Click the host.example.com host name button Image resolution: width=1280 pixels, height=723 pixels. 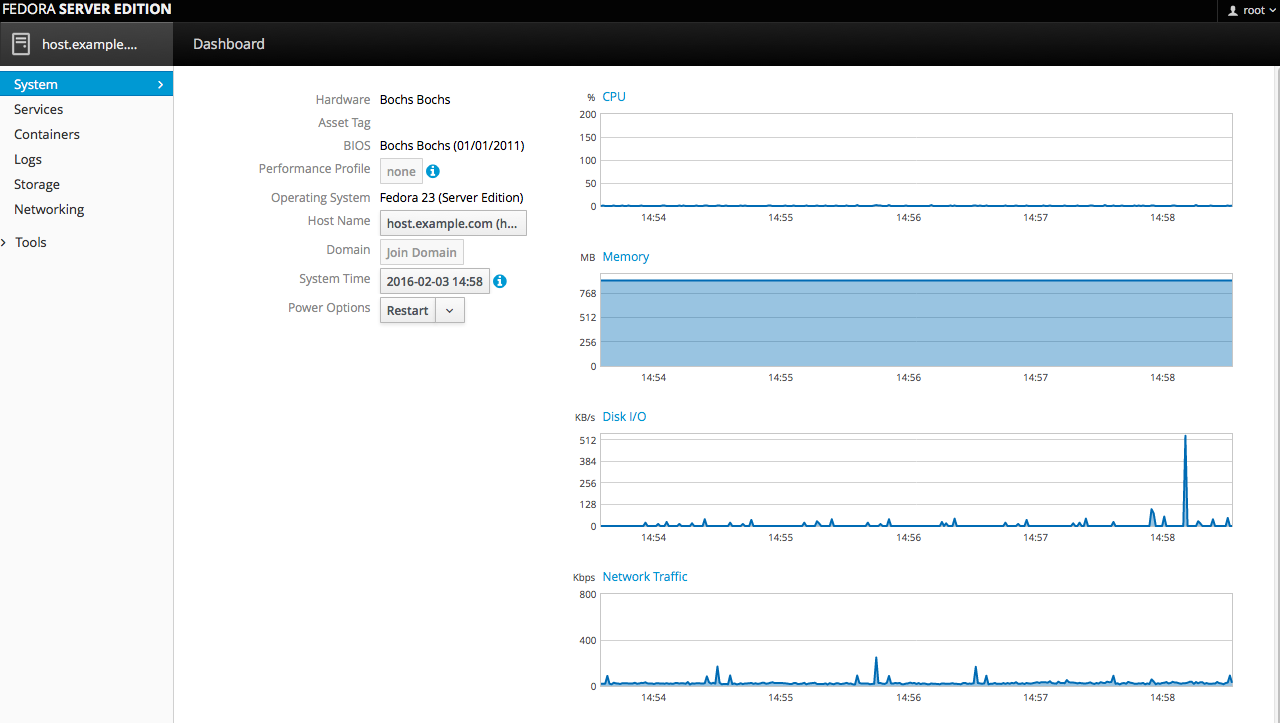pyautogui.click(x=453, y=223)
